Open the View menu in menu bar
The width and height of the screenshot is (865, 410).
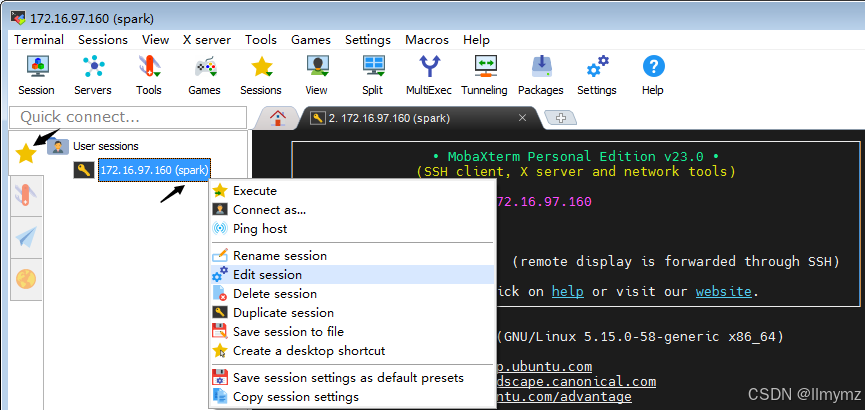click(x=156, y=40)
